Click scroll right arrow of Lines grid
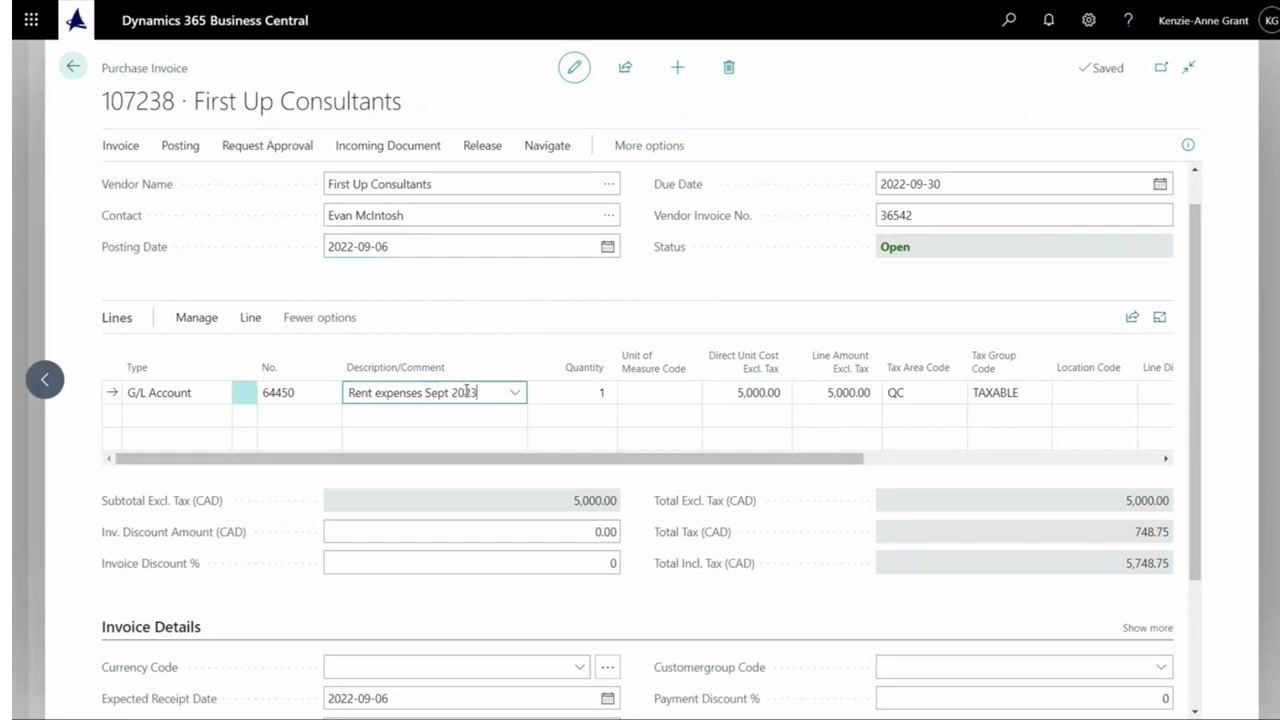 pyautogui.click(x=1165, y=458)
